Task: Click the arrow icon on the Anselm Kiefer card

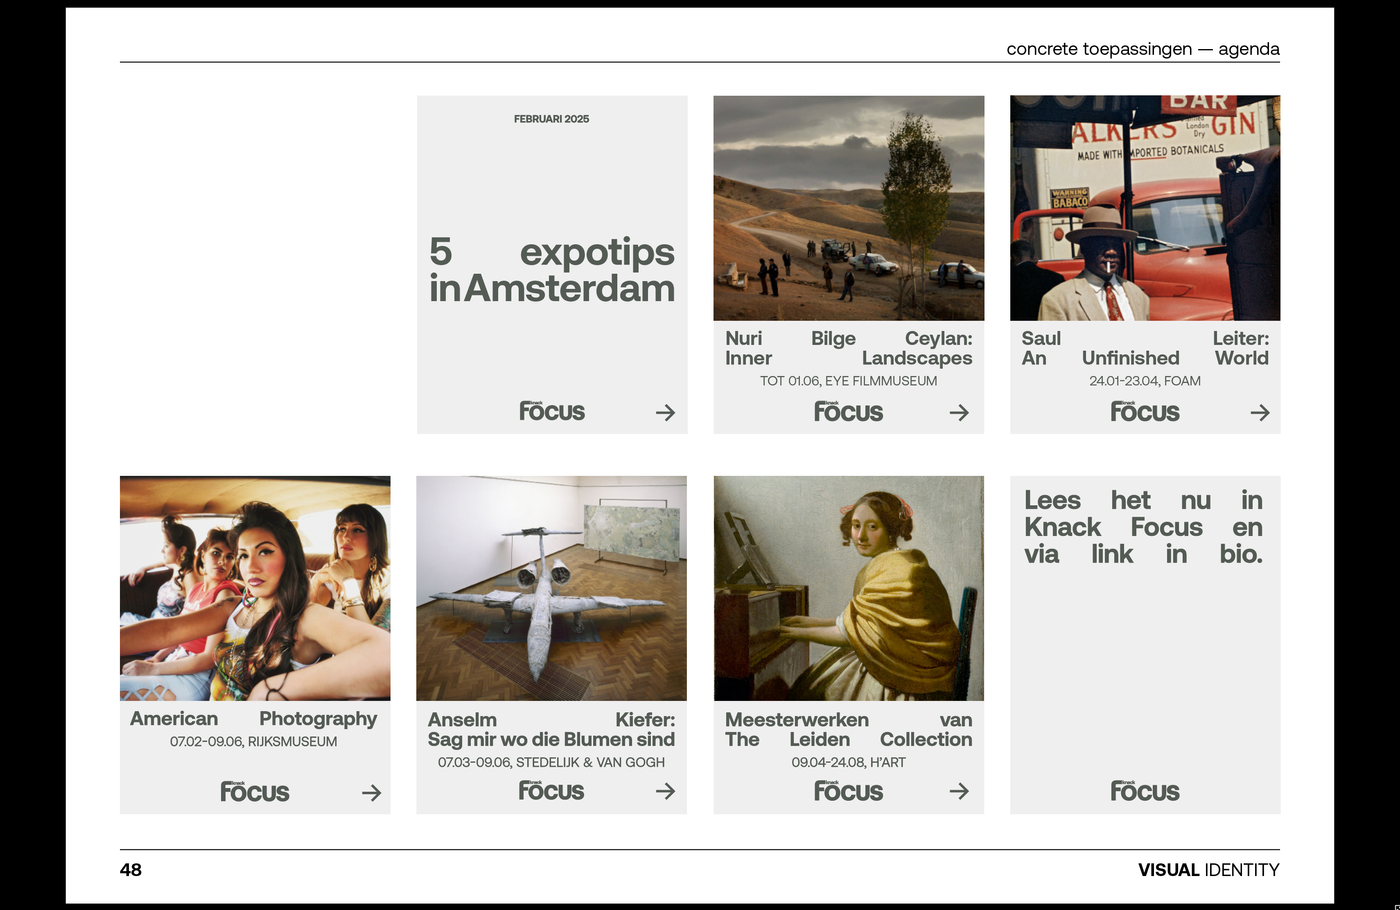Action: [x=665, y=791]
